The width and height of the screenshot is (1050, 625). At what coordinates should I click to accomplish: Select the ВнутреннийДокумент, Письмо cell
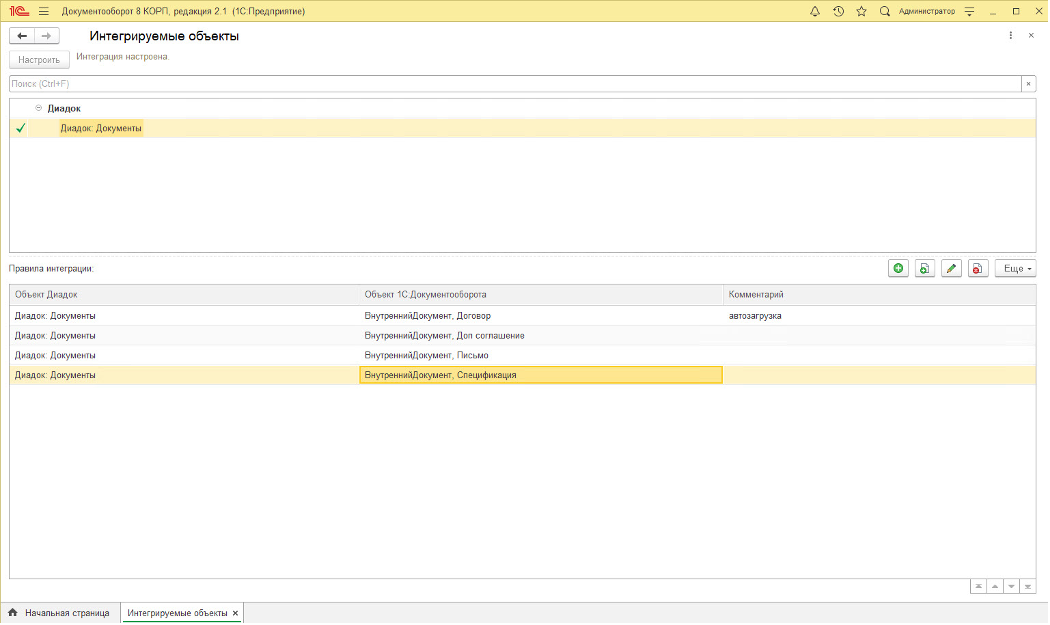click(541, 355)
